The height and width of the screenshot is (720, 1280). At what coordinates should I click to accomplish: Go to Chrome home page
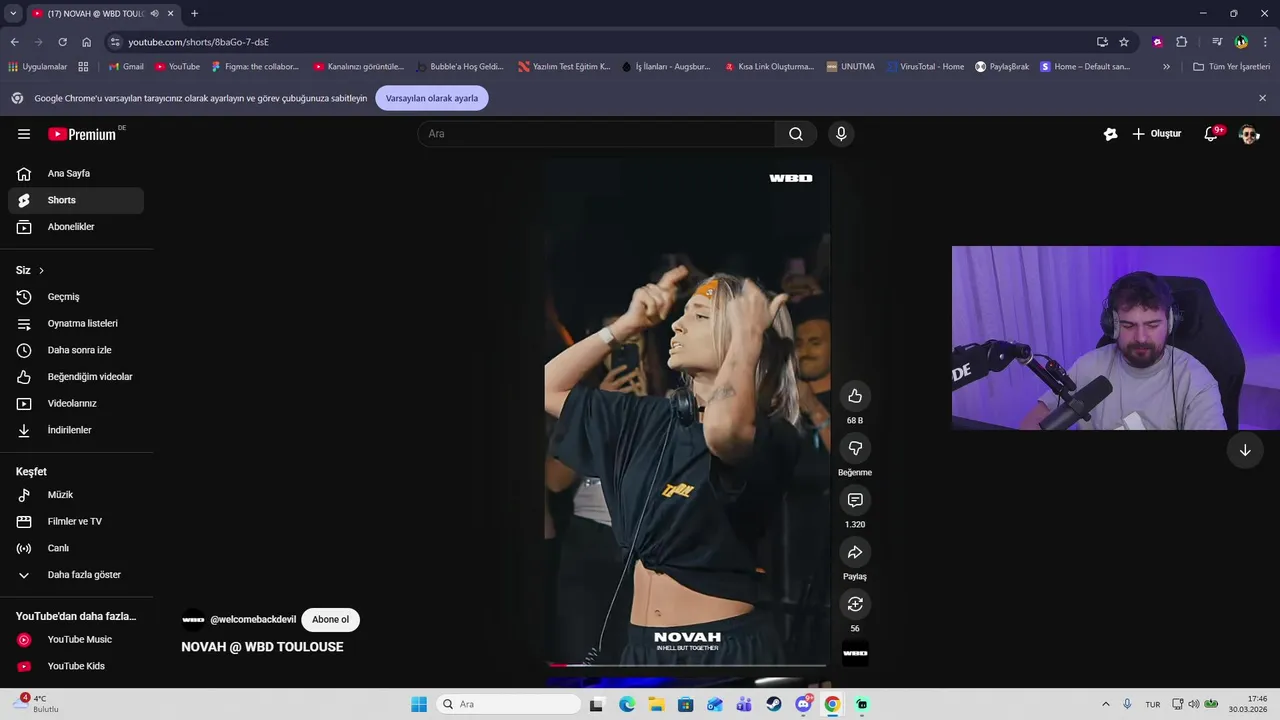[86, 42]
